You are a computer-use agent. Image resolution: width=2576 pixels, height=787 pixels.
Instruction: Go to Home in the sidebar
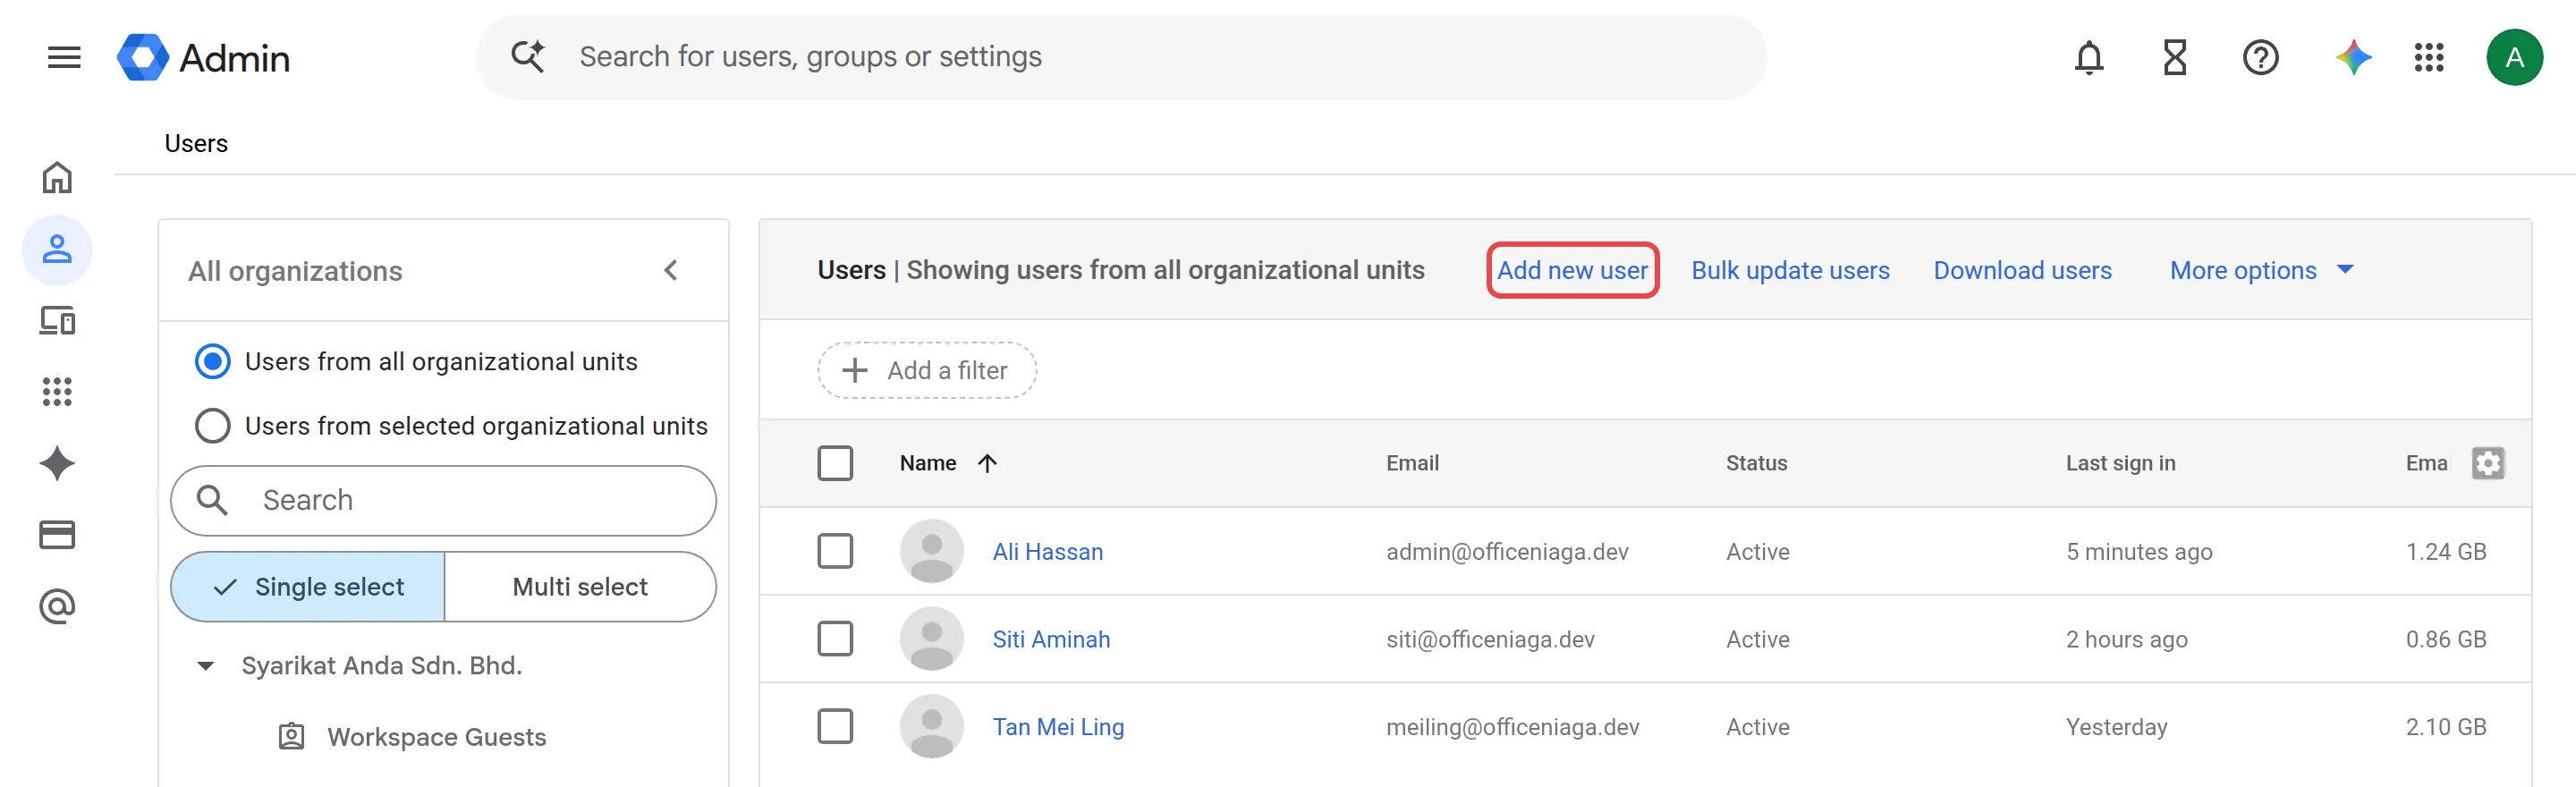pos(57,178)
